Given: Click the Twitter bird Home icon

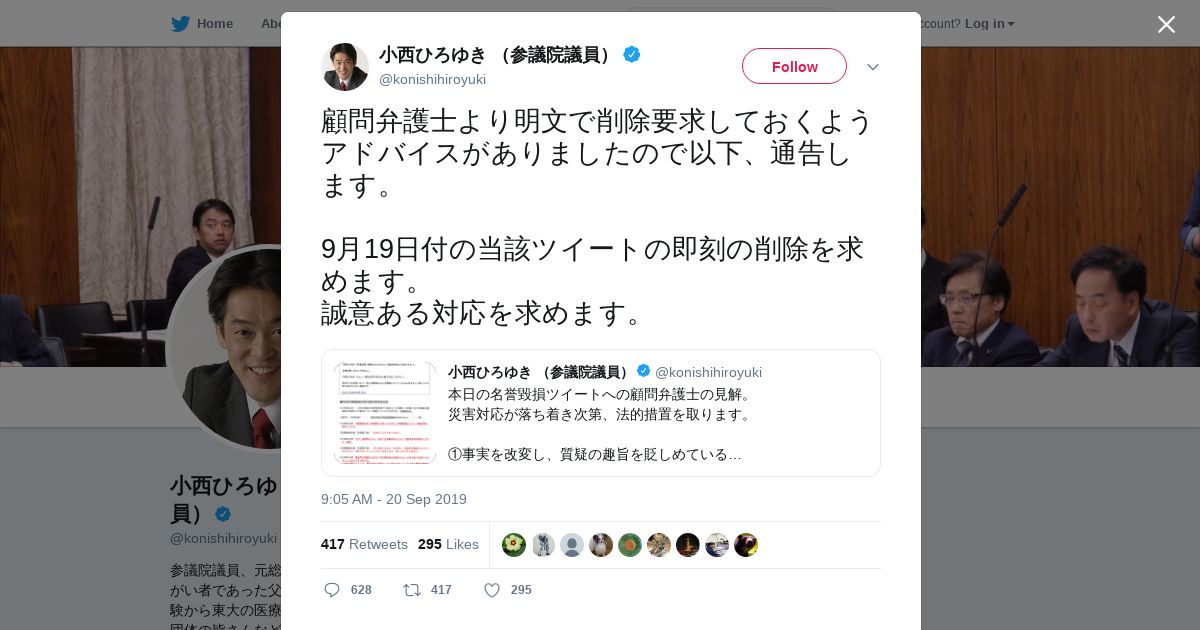Looking at the screenshot, I should (180, 23).
